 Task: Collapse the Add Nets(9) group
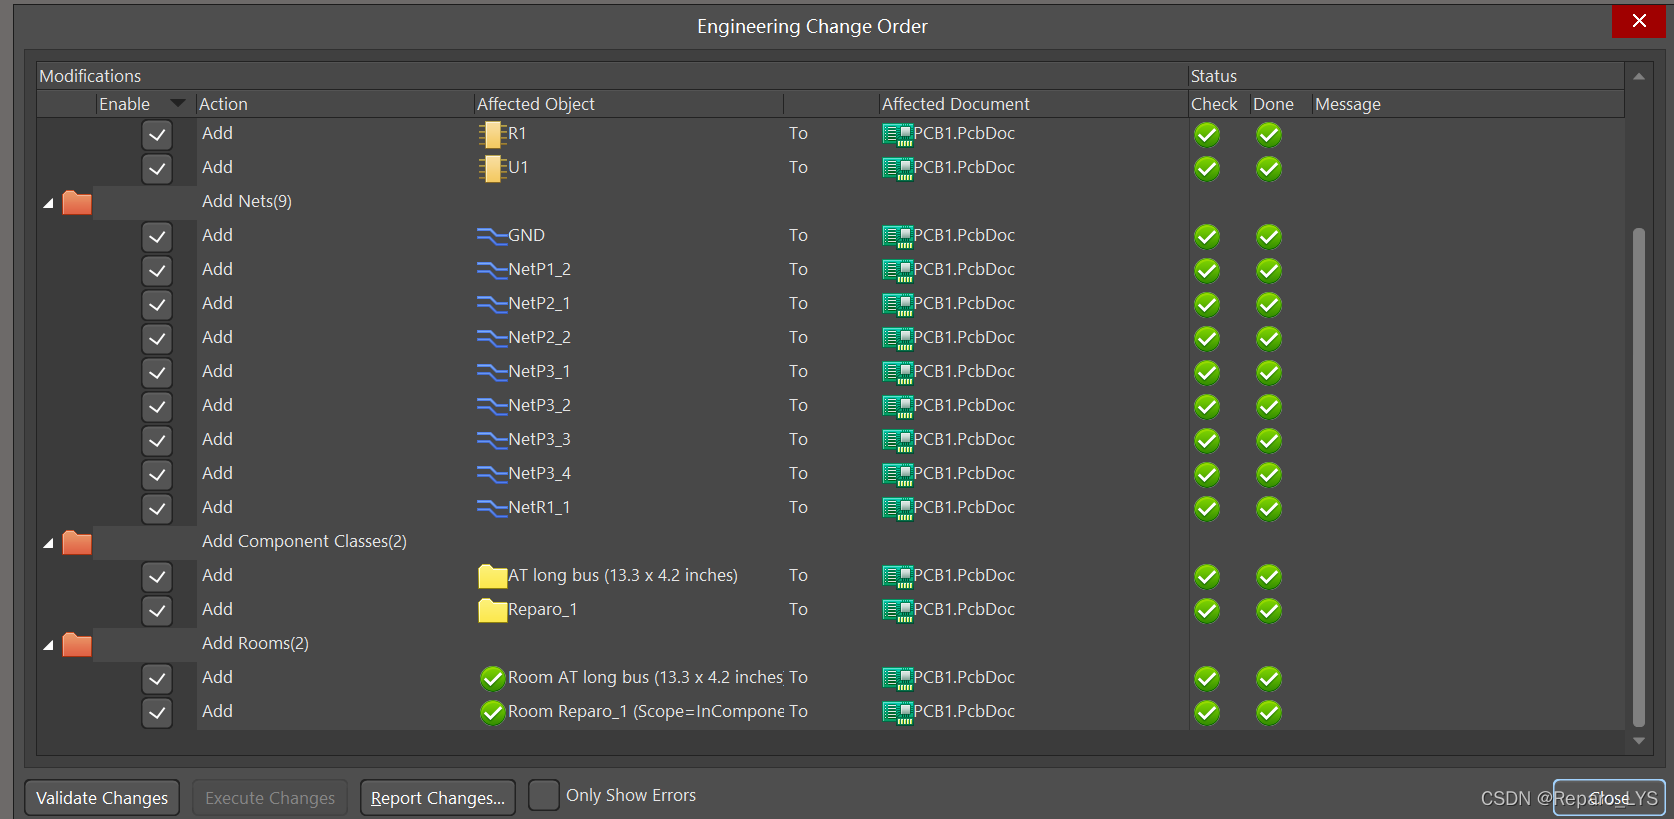pyautogui.click(x=48, y=203)
